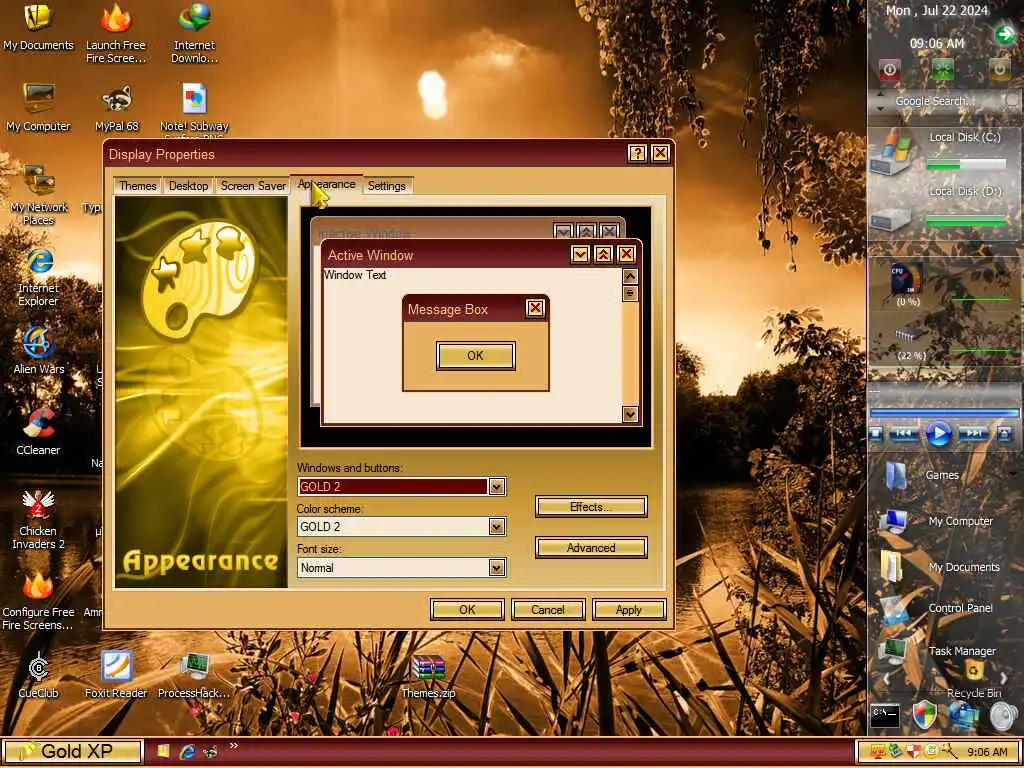
Task: Click the help question mark button
Action: point(637,153)
